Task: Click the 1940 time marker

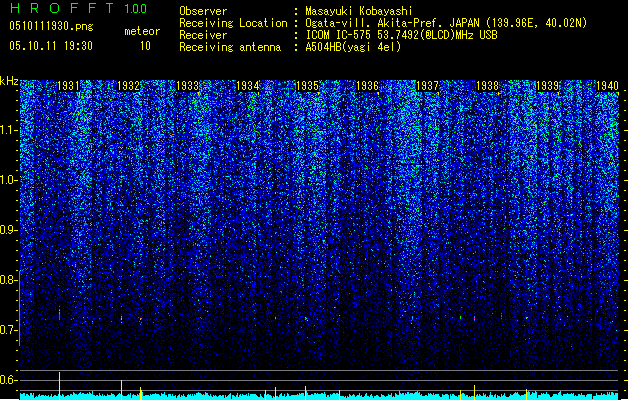Action: (607, 86)
